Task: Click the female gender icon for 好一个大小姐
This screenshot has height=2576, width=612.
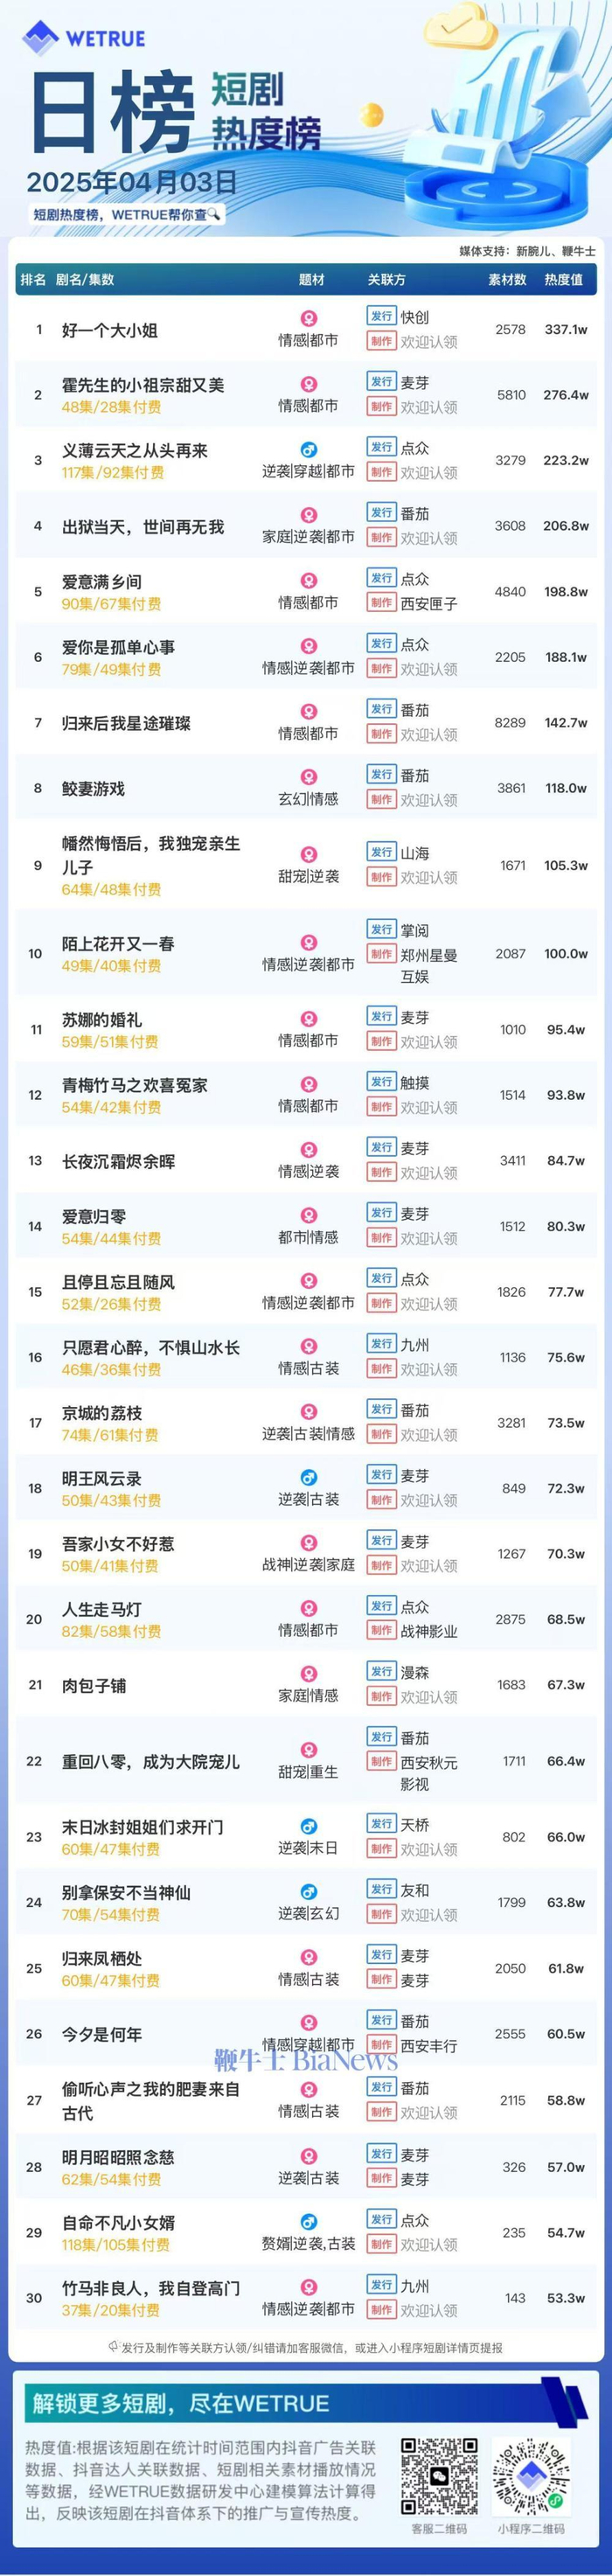Action: [x=309, y=319]
